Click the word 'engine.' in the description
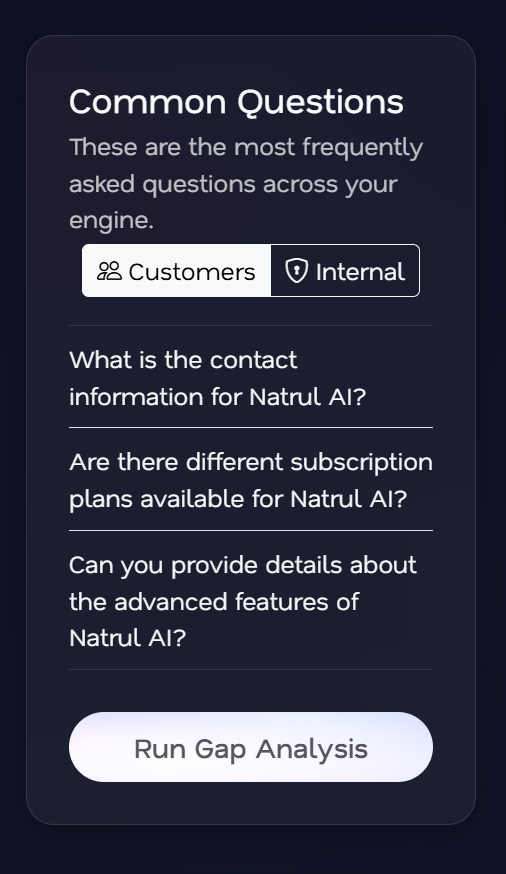The width and height of the screenshot is (506, 874). [x=111, y=220]
